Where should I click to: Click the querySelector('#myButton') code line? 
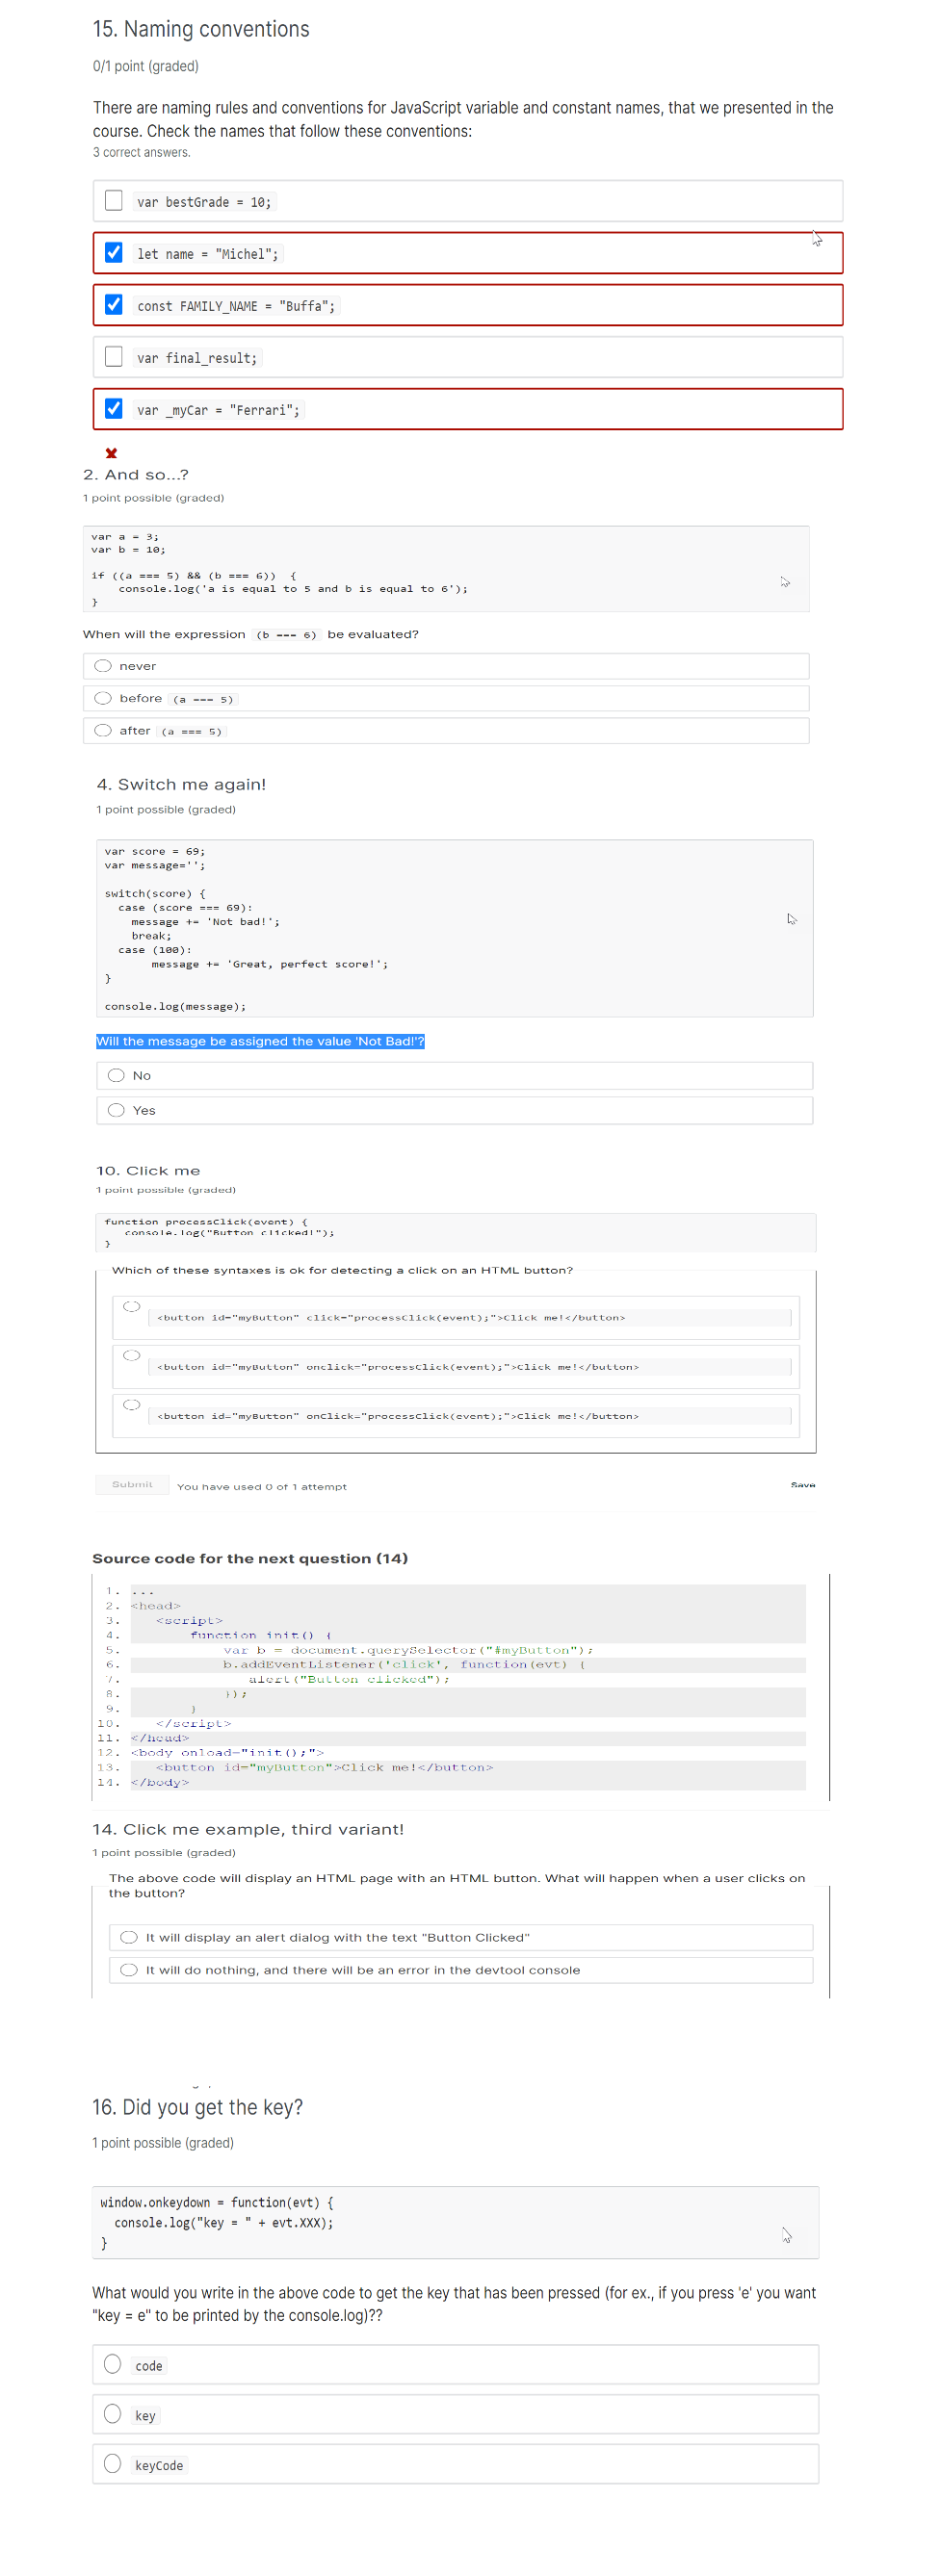408,1652
